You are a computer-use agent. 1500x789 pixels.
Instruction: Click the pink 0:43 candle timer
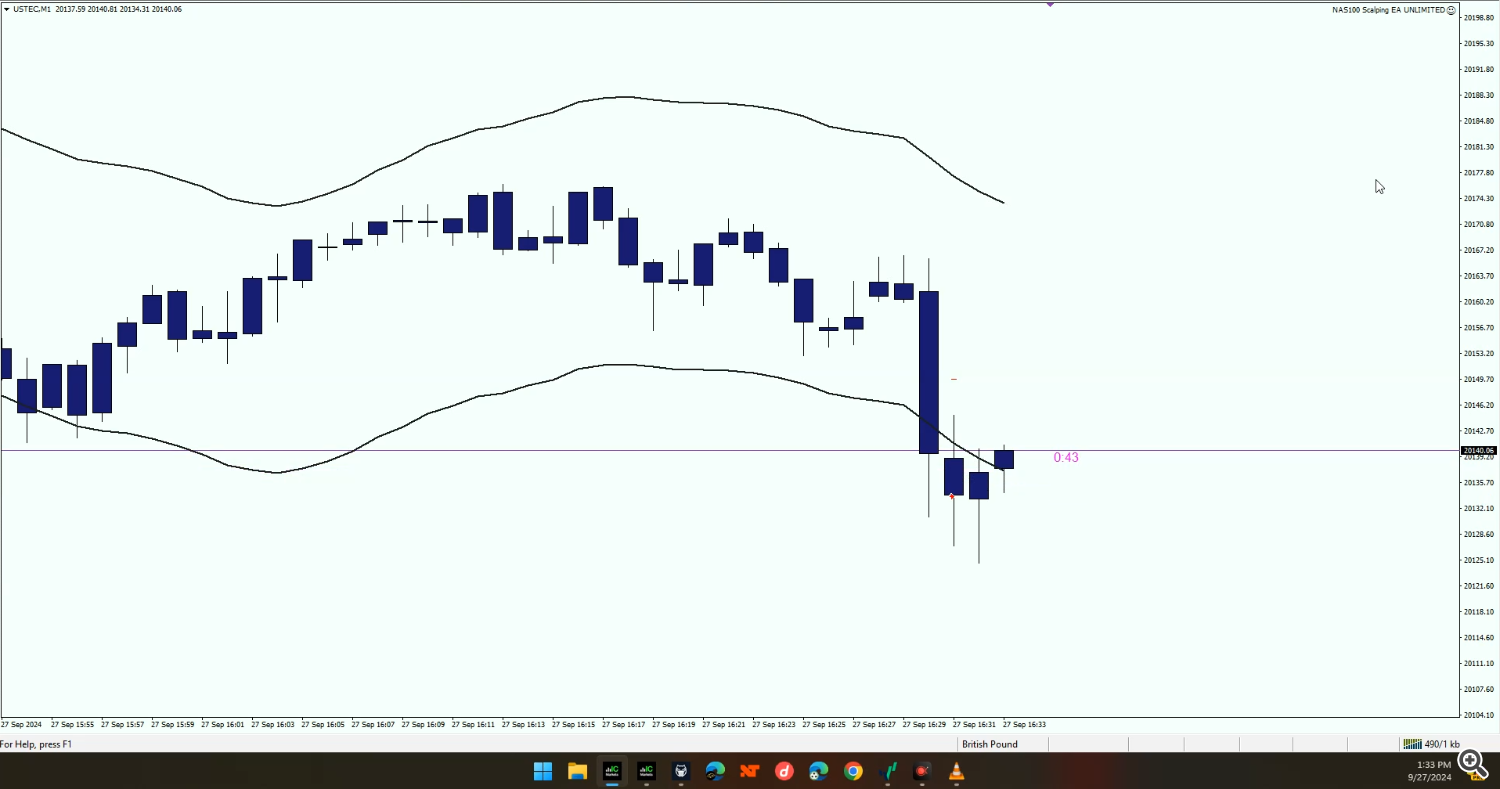click(x=1066, y=458)
